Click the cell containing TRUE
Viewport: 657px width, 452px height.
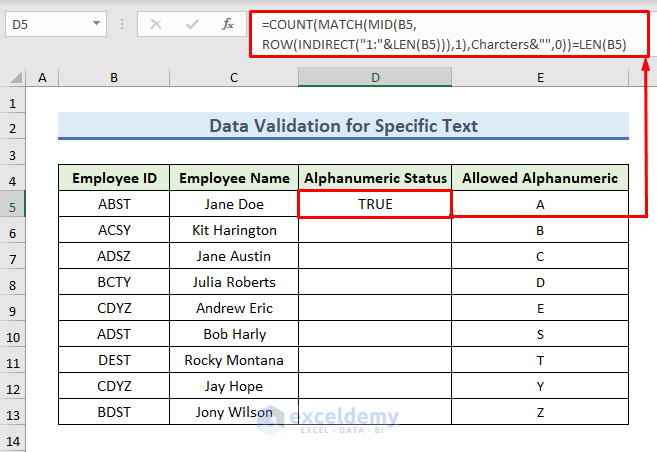(x=375, y=204)
